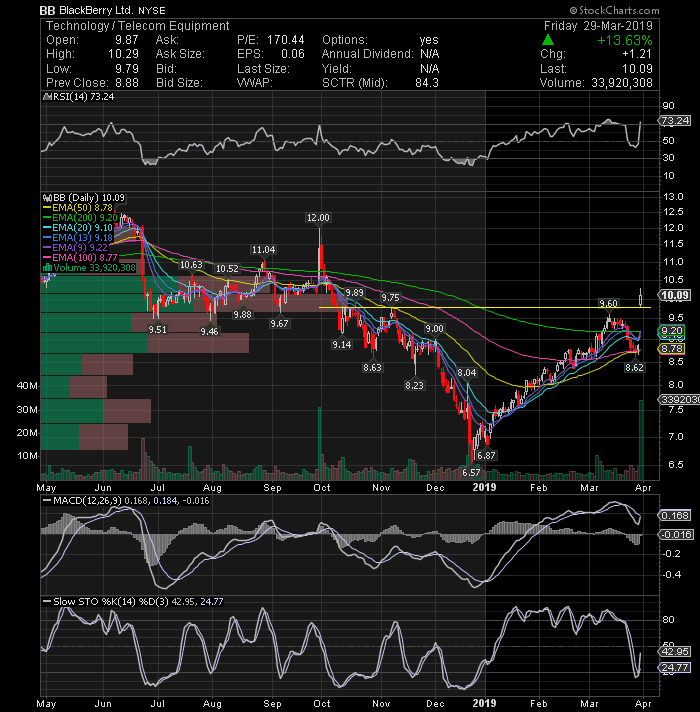Click the P/E value 170.44
The height and width of the screenshot is (712, 700).
click(x=286, y=40)
